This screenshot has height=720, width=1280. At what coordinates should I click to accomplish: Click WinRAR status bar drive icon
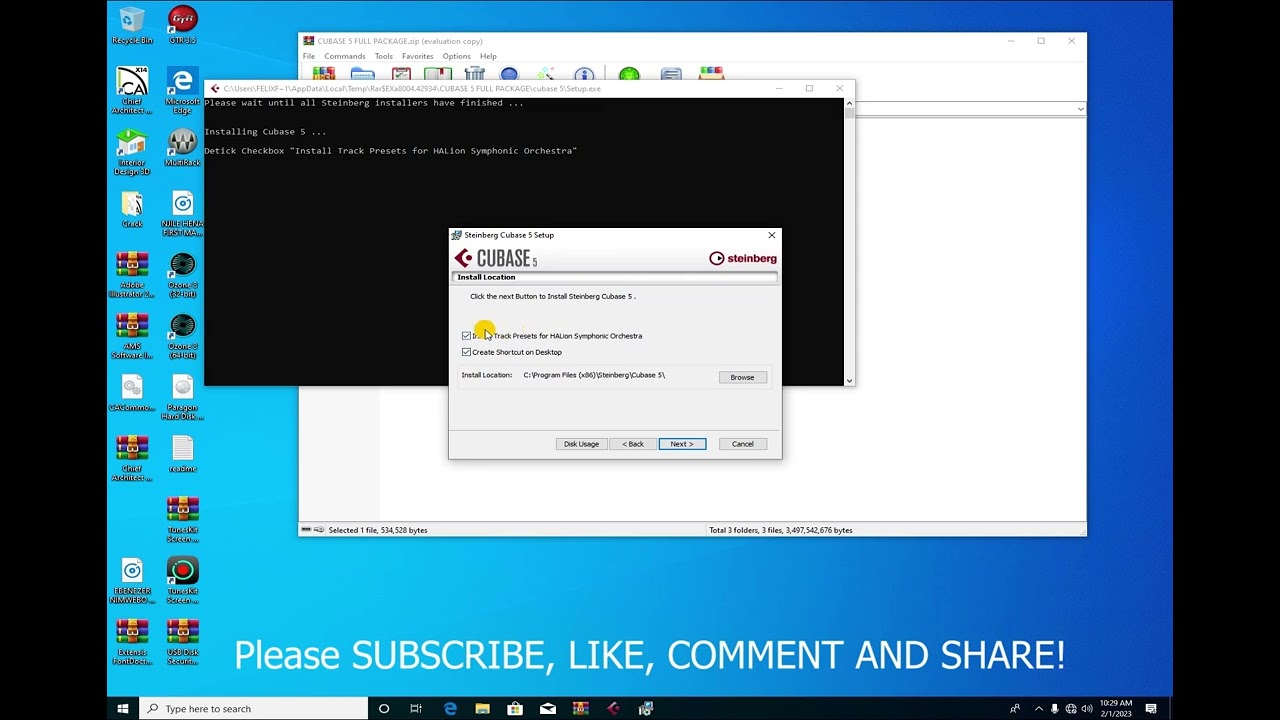click(306, 530)
